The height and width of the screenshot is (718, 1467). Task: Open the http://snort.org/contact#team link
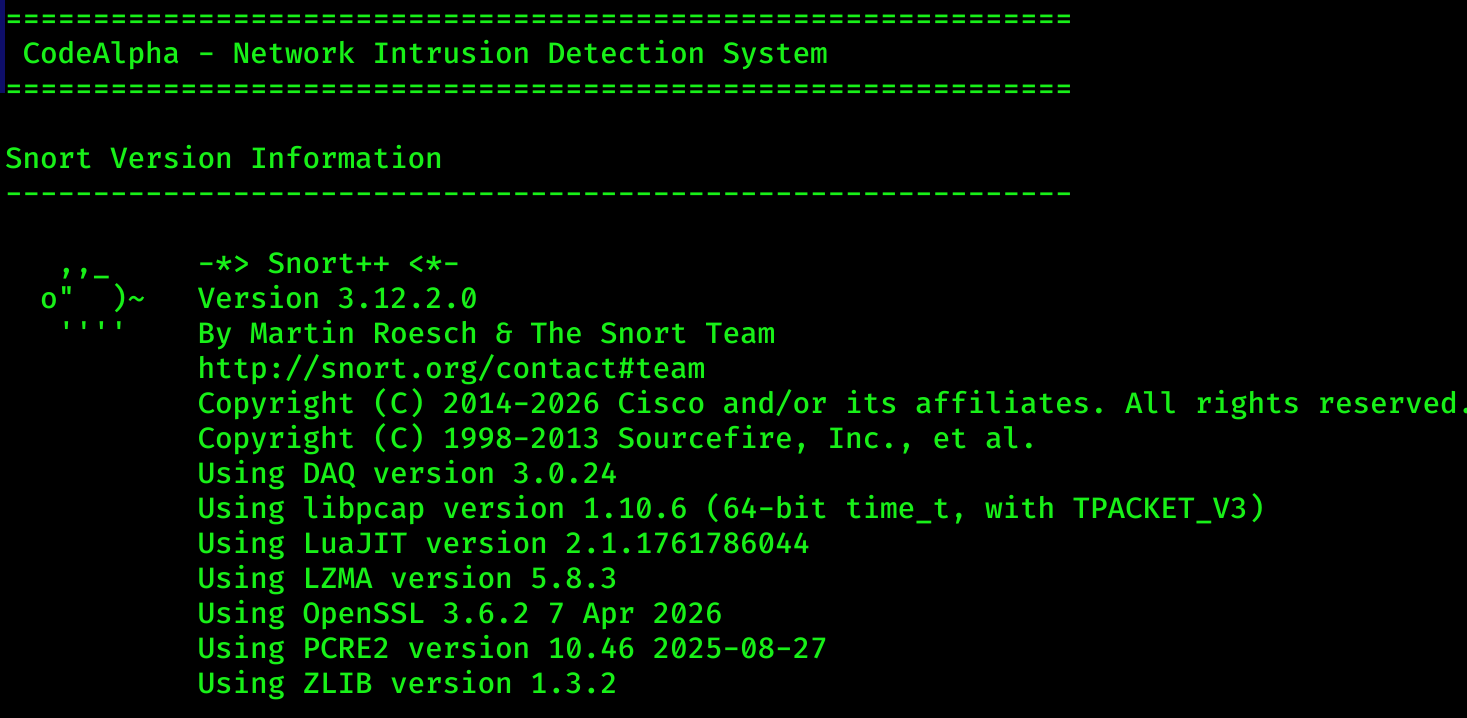point(451,368)
